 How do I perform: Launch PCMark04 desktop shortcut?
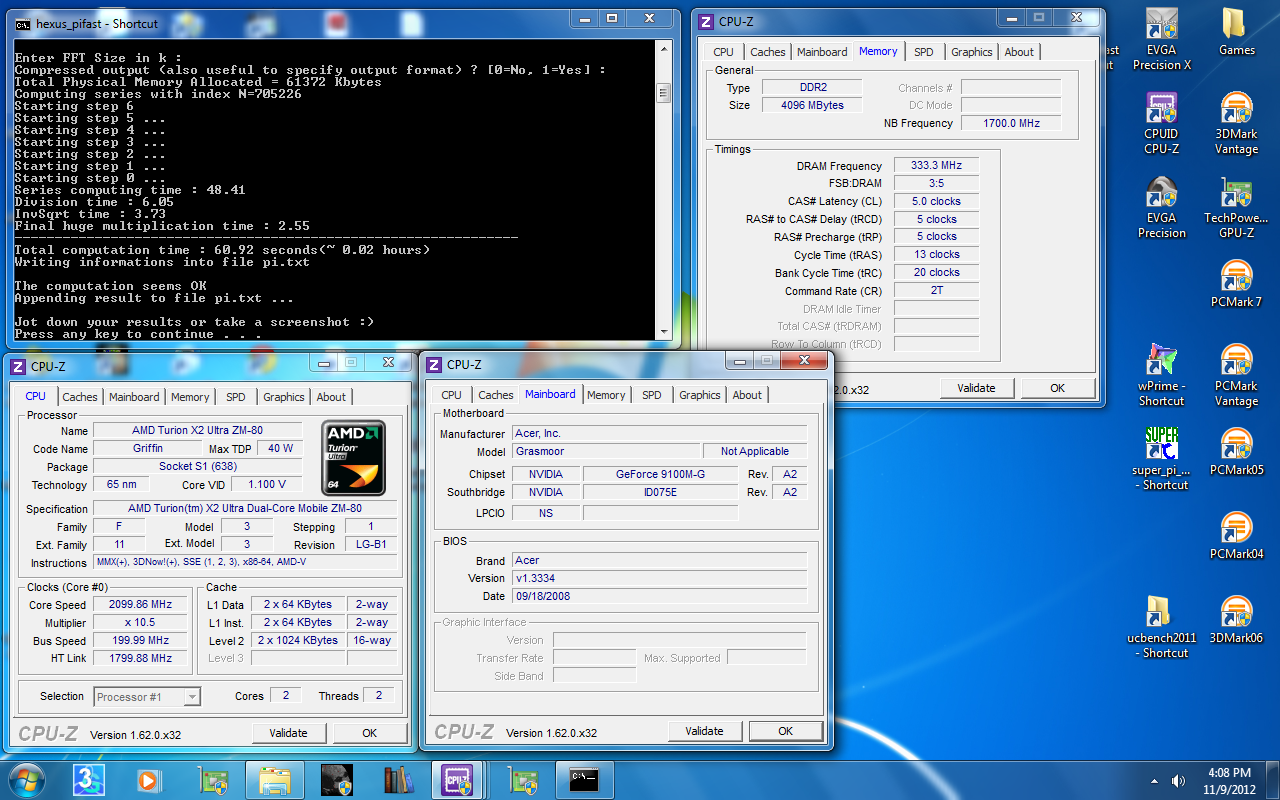[1236, 536]
